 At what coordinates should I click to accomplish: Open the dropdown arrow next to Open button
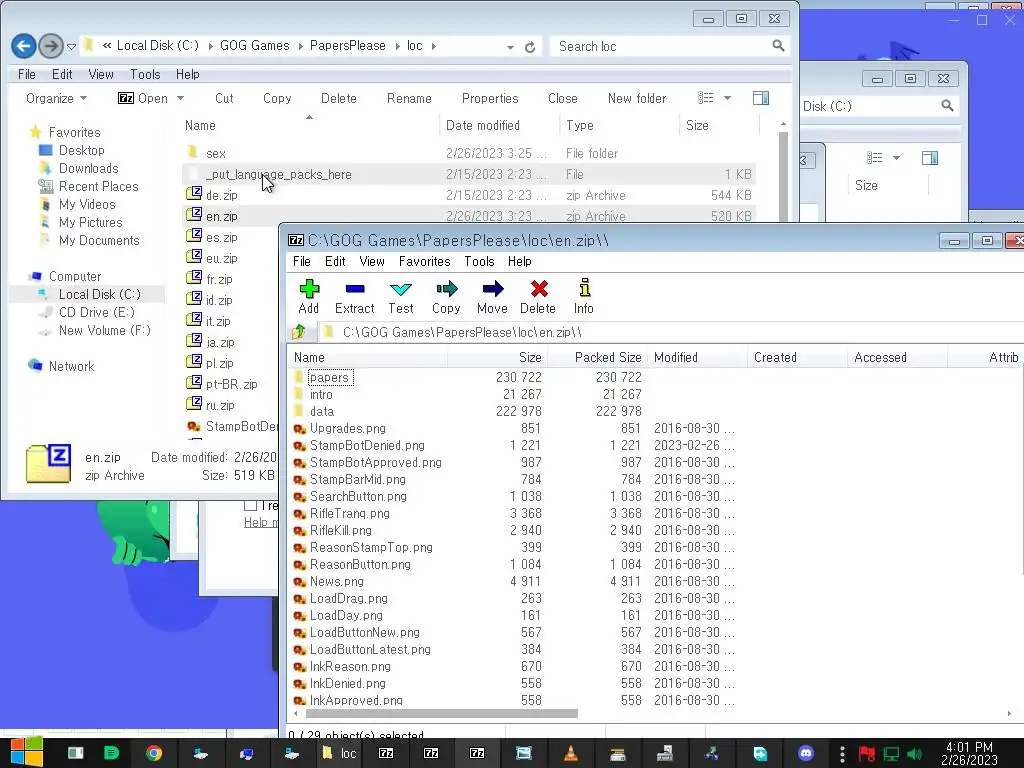[x=180, y=99]
